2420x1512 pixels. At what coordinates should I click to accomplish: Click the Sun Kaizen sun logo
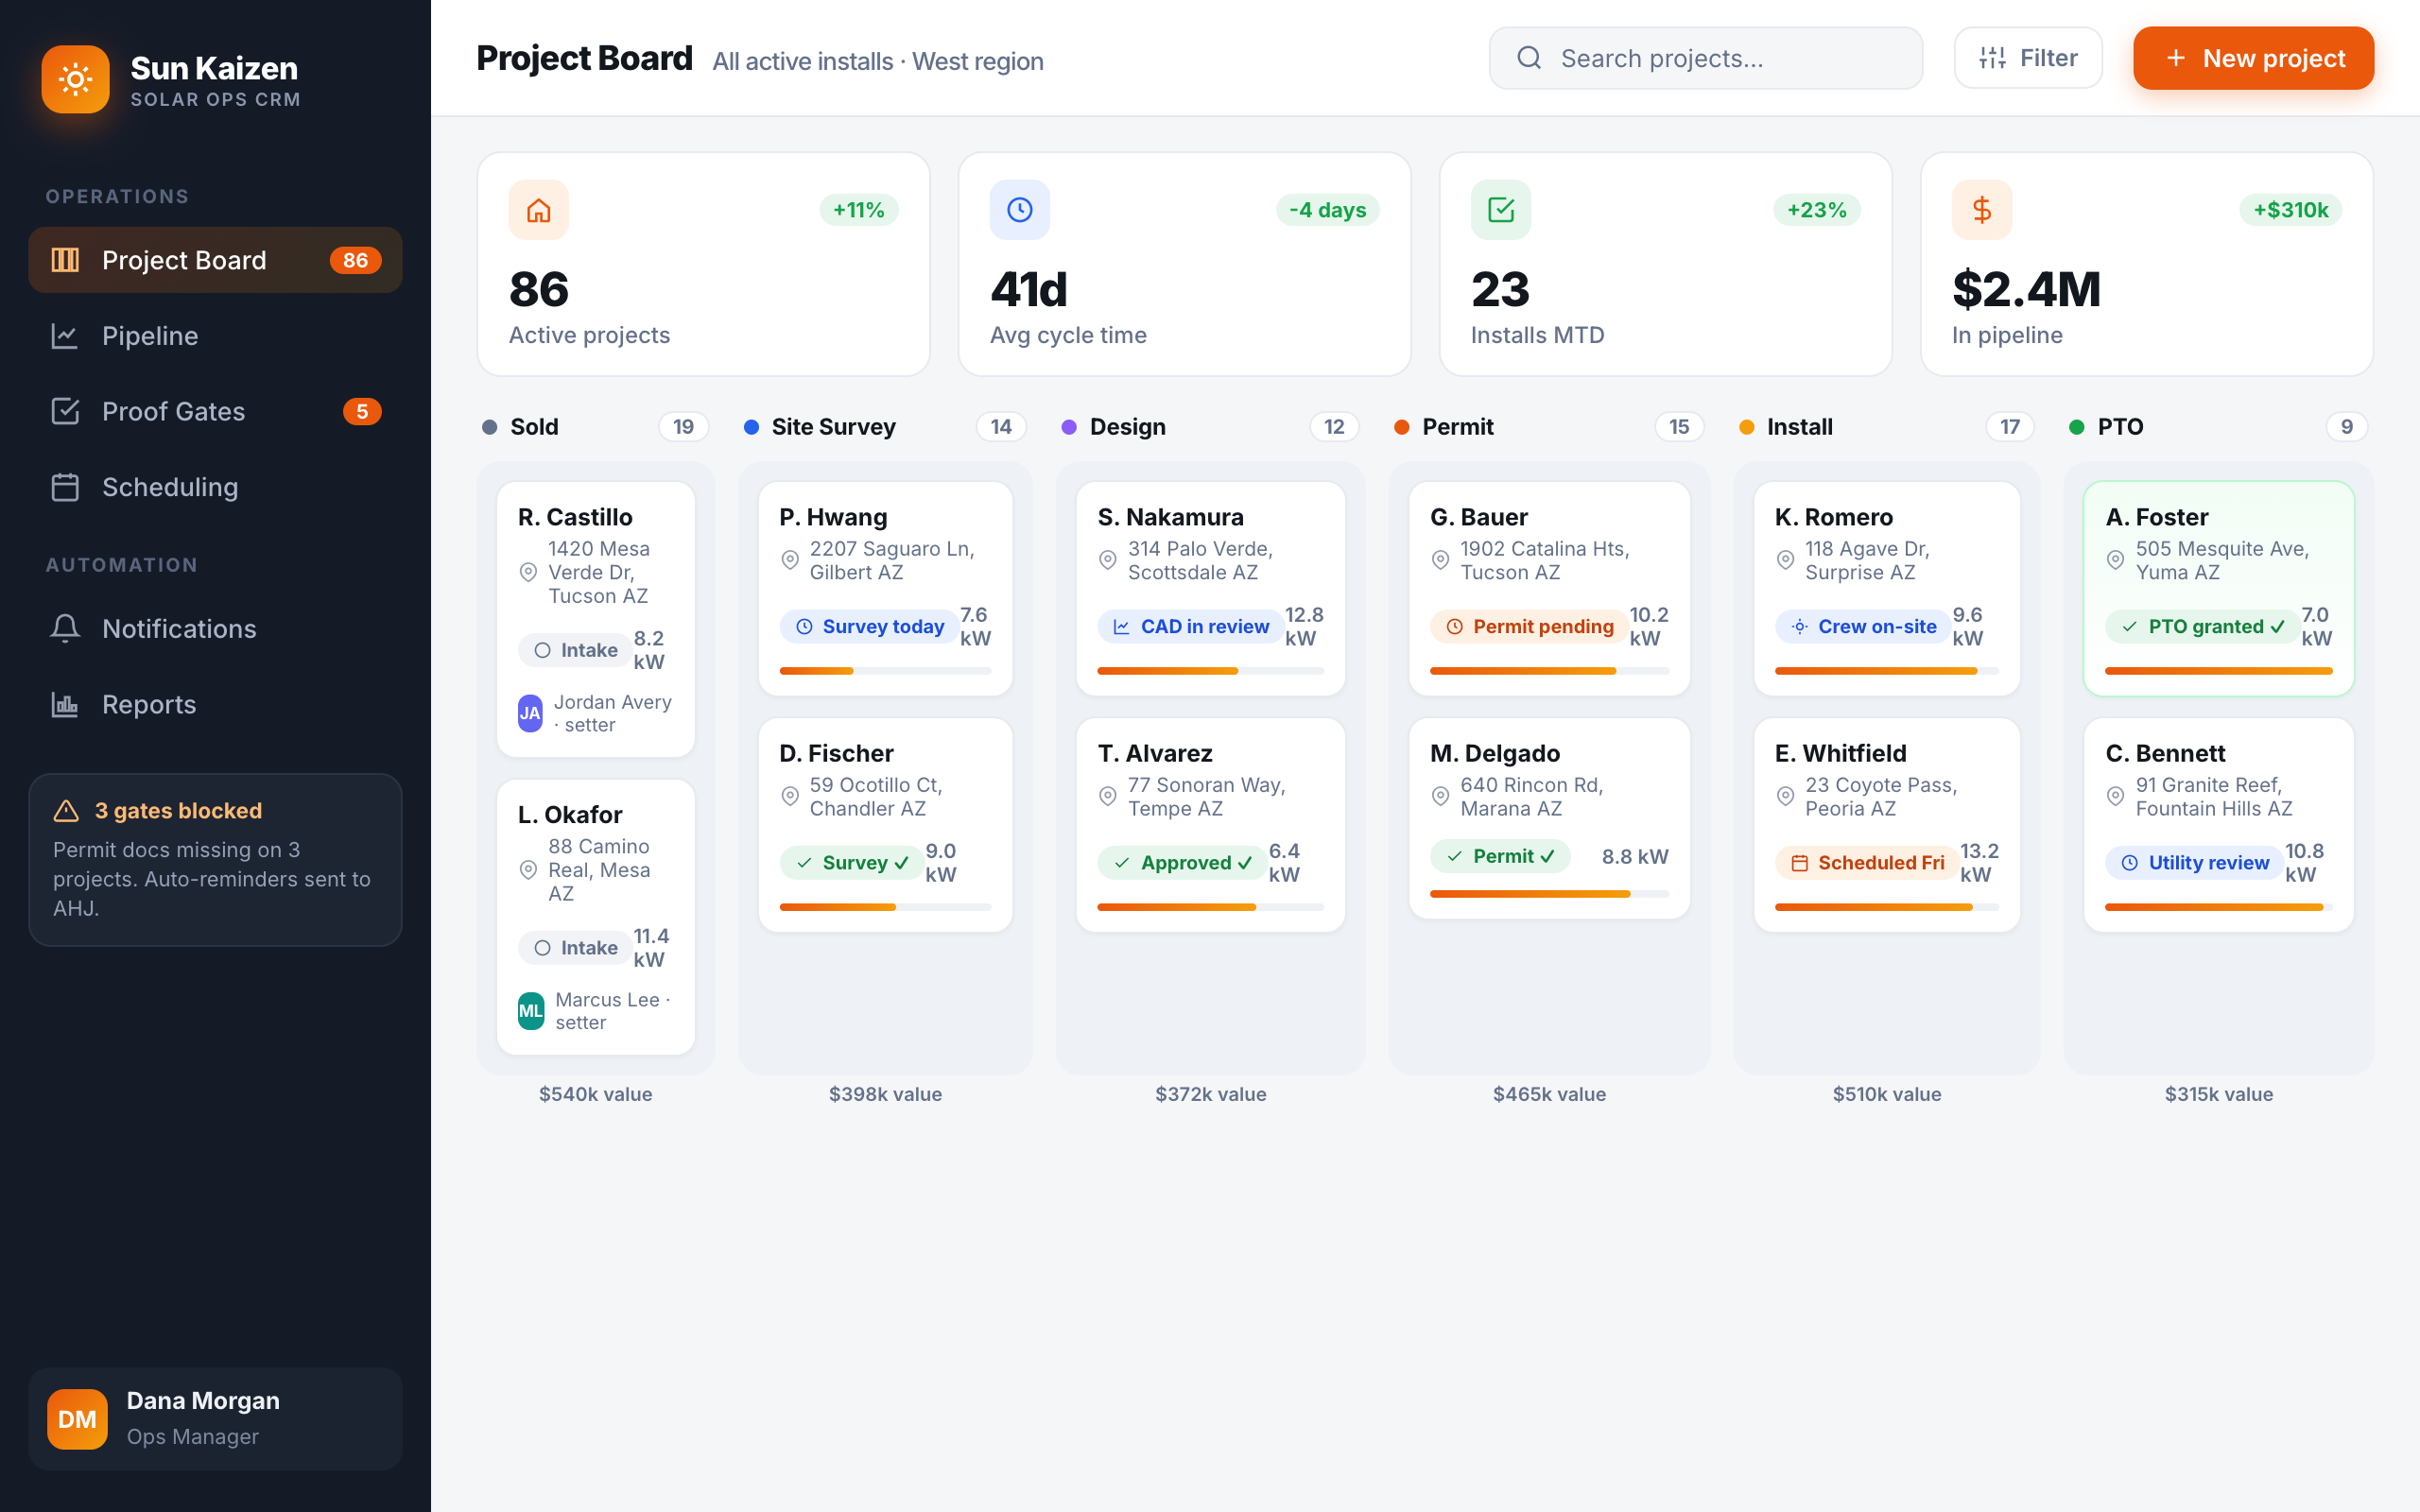[x=75, y=79]
